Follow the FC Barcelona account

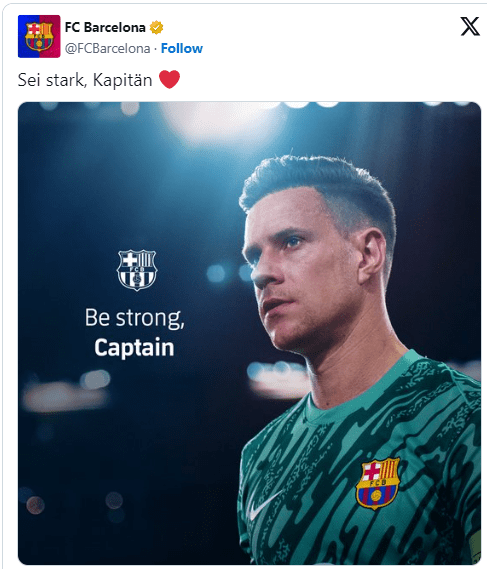pos(182,48)
